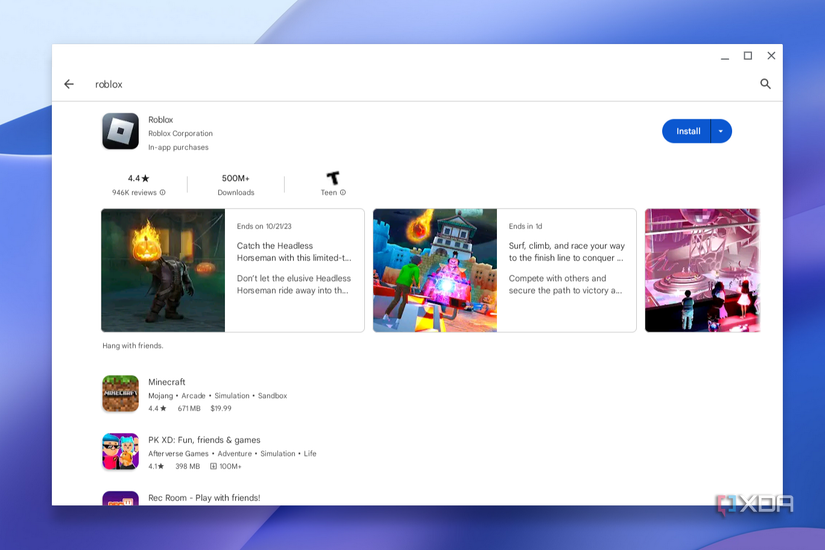825x550 pixels.
Task: Click the Minecraft $19.99 price
Action: coord(221,408)
